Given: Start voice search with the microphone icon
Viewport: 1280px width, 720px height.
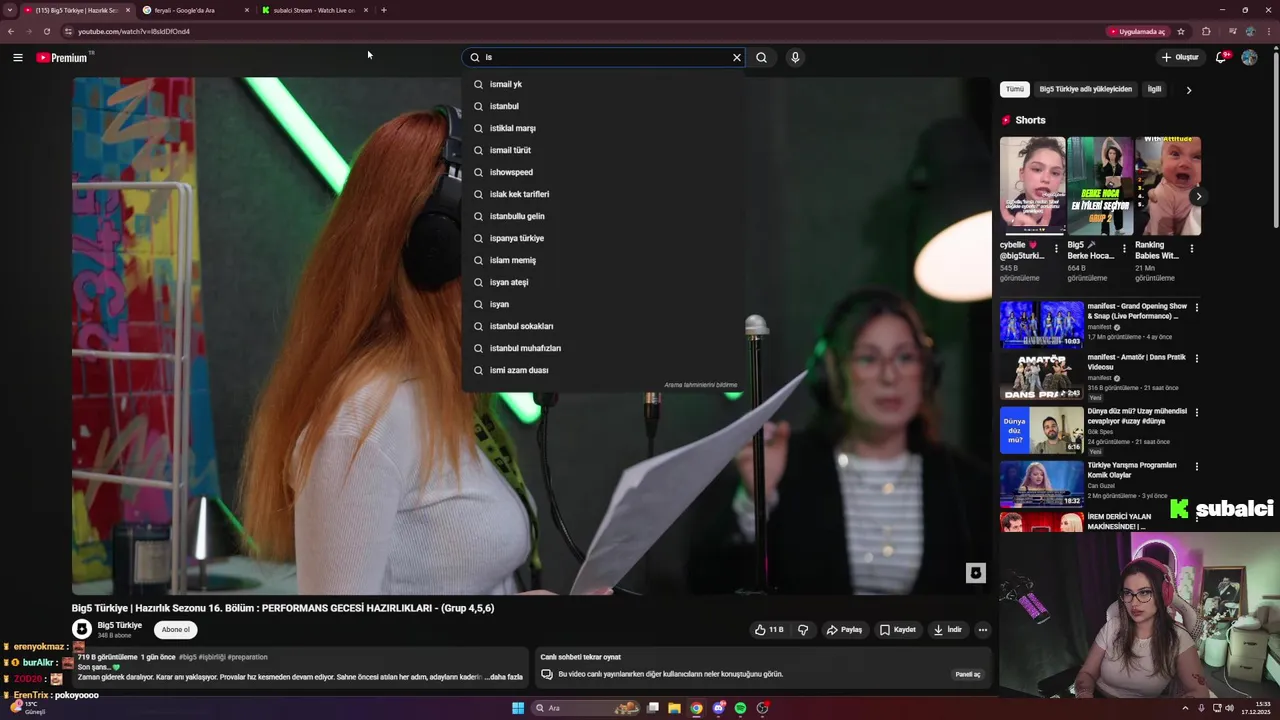Looking at the screenshot, I should coord(795,57).
